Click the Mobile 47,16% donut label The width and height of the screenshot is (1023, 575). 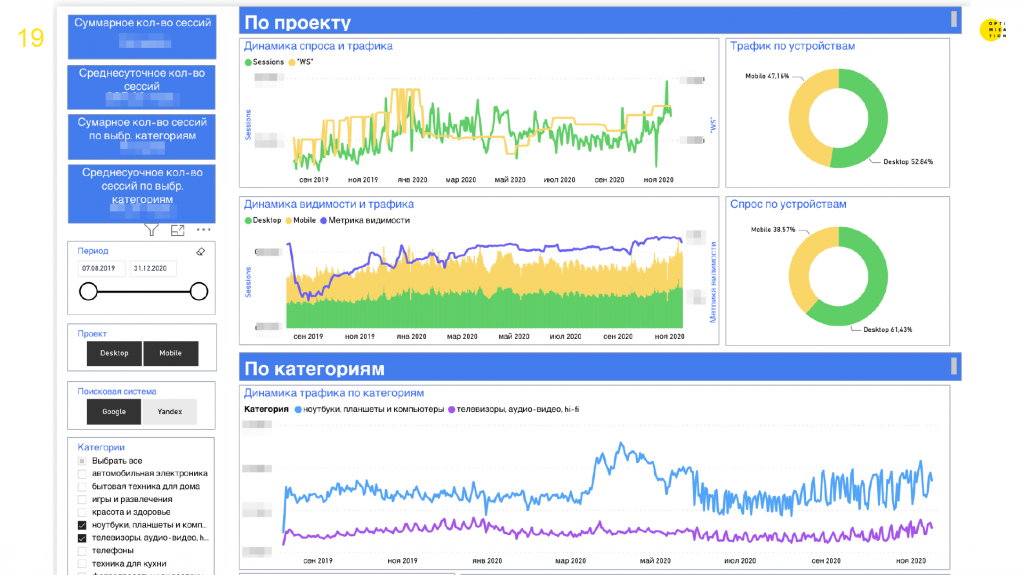(x=767, y=76)
